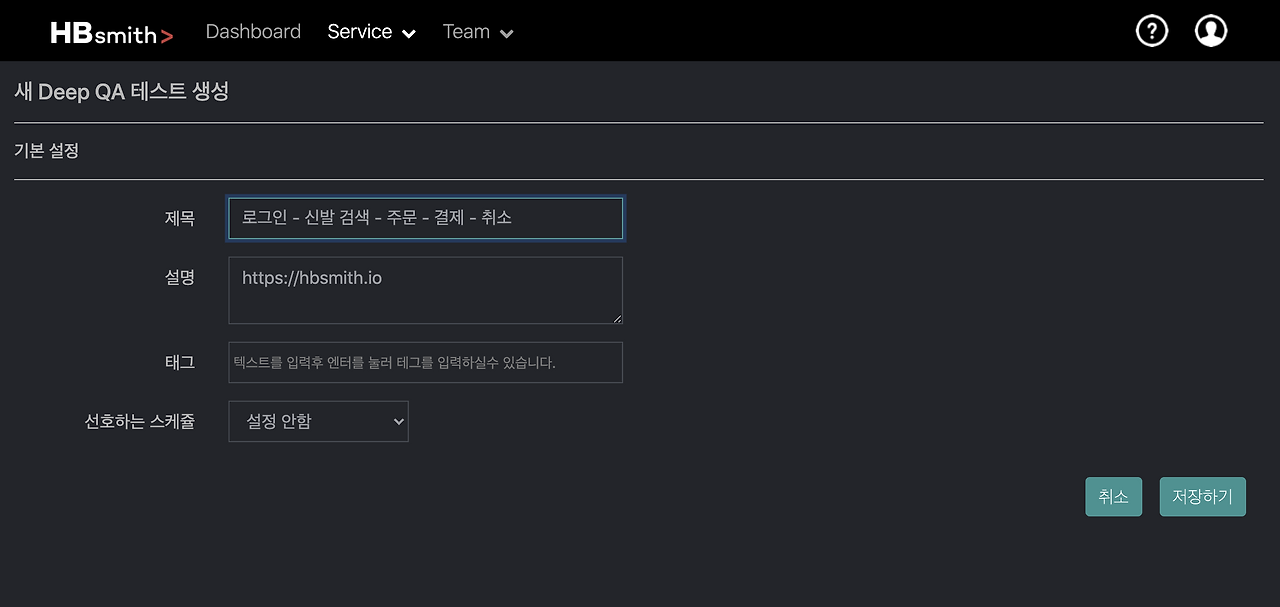Go to the Dashboard menu item
The image size is (1280, 607).
253,31
